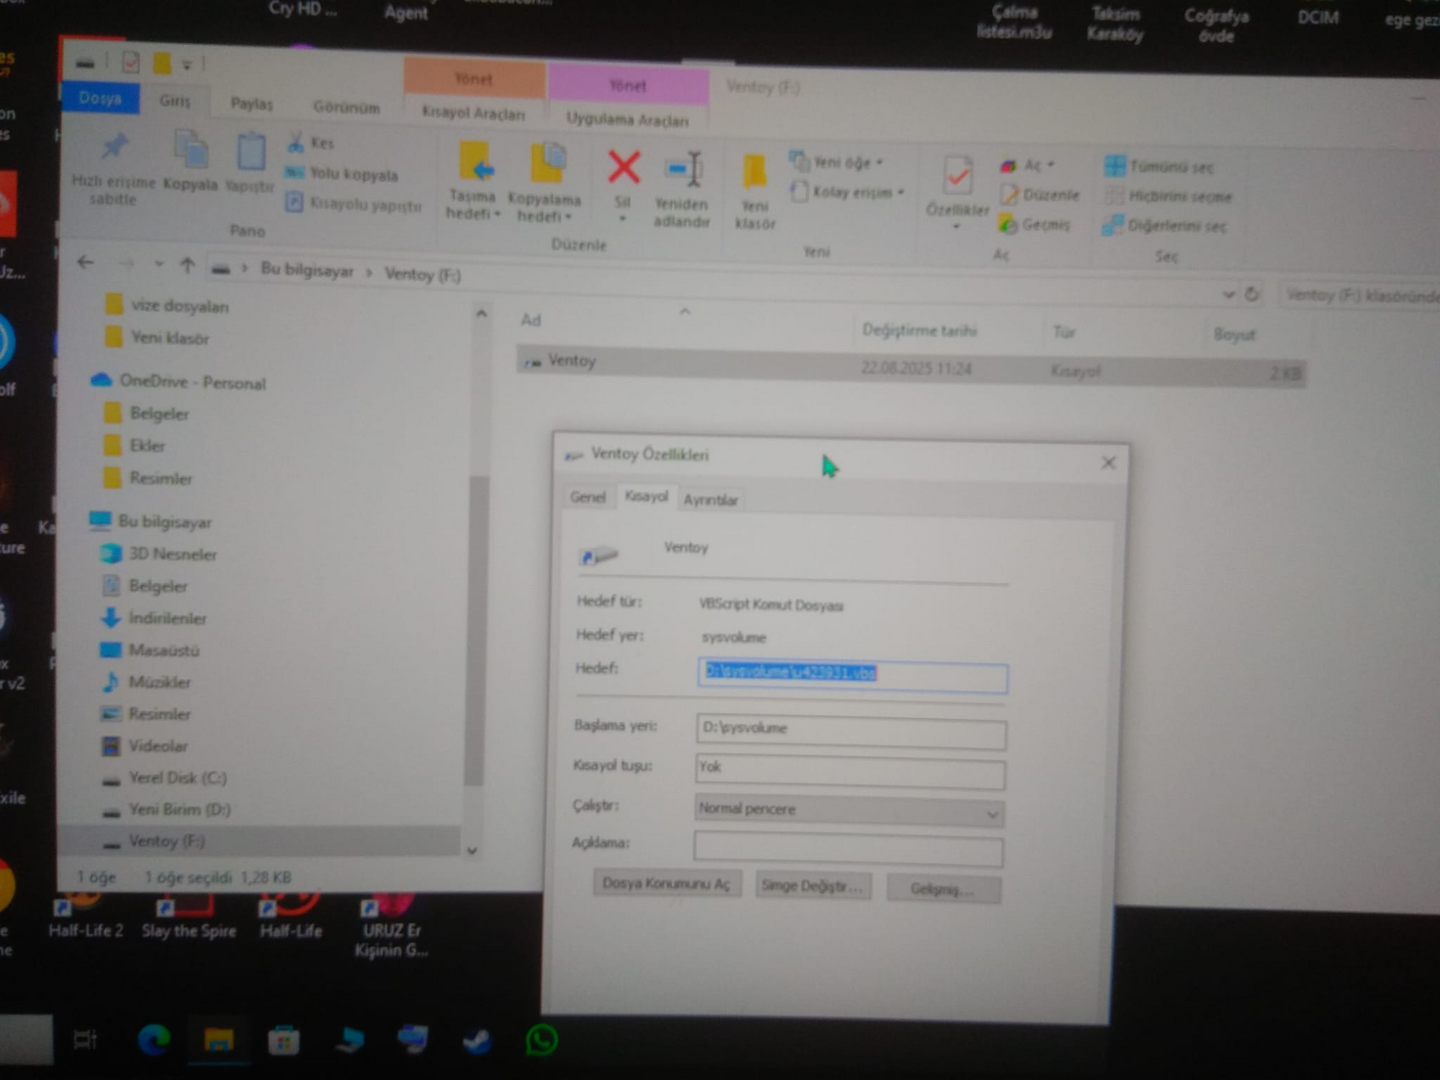Screen dimensions: 1440x1080
Task: Open Steam from the taskbar
Action: 476,1041
